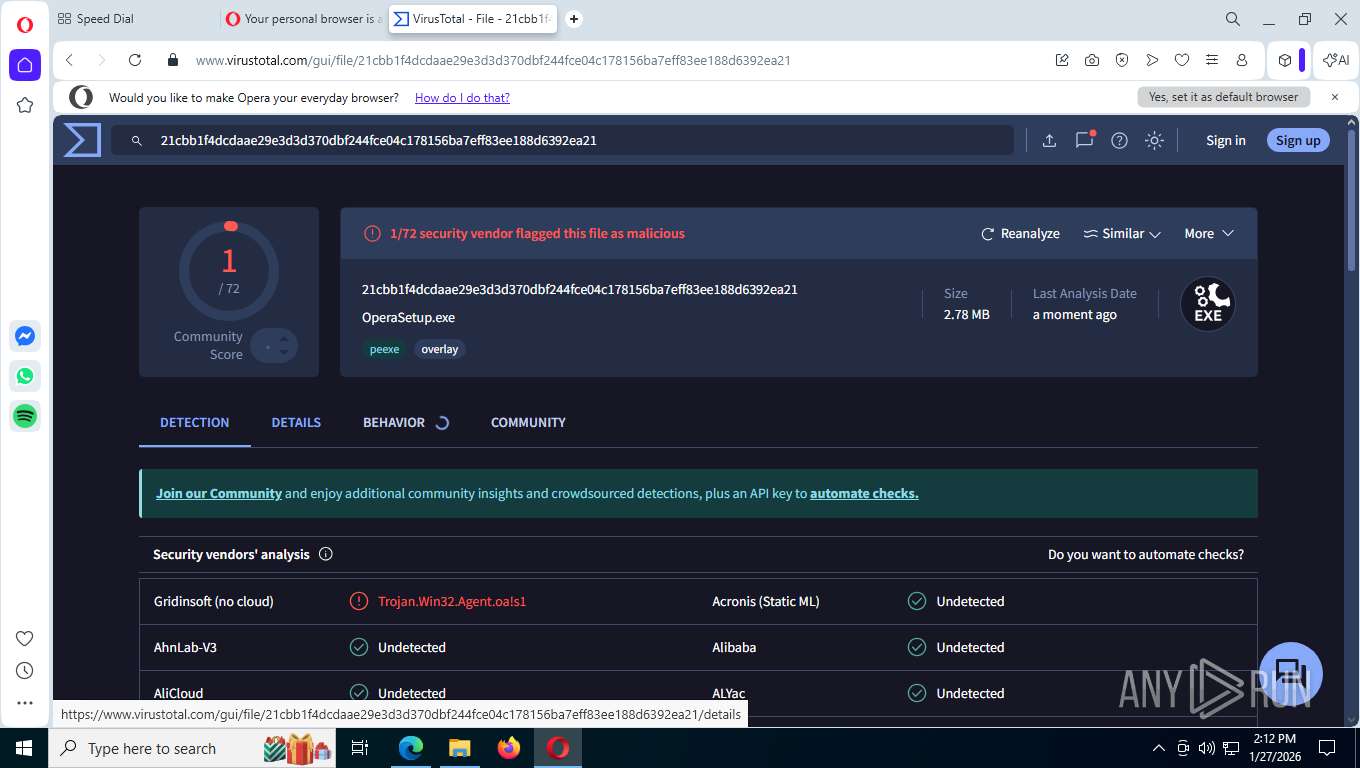Viewport: 1360px width, 768px height.
Task: Click the OperaSetup.exe file name
Action: click(x=408, y=317)
